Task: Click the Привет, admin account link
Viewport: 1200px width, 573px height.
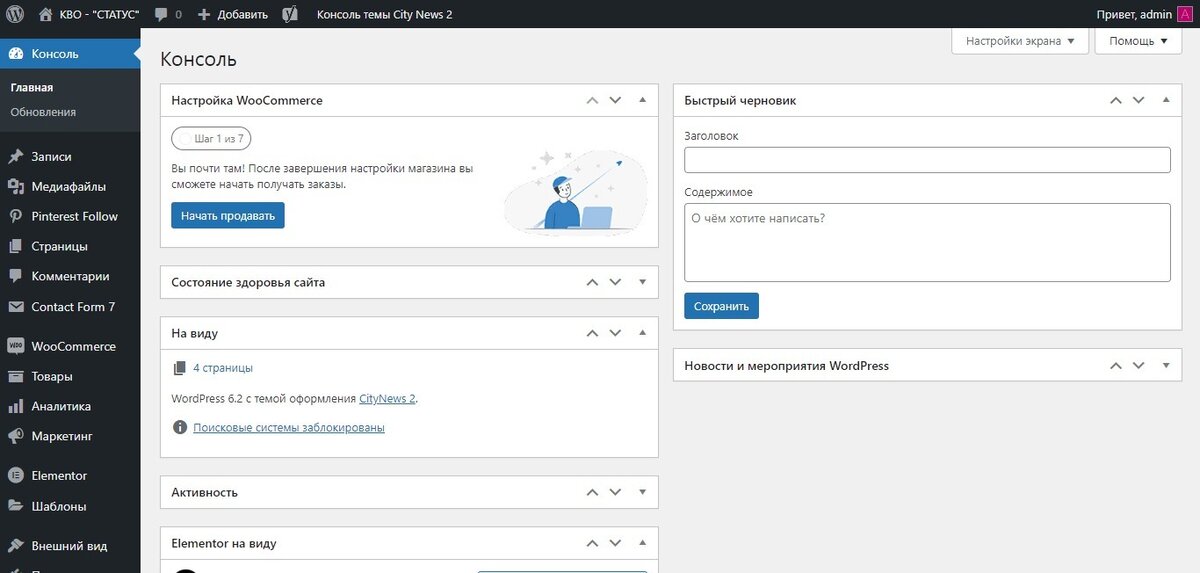Action: [x=1134, y=15]
